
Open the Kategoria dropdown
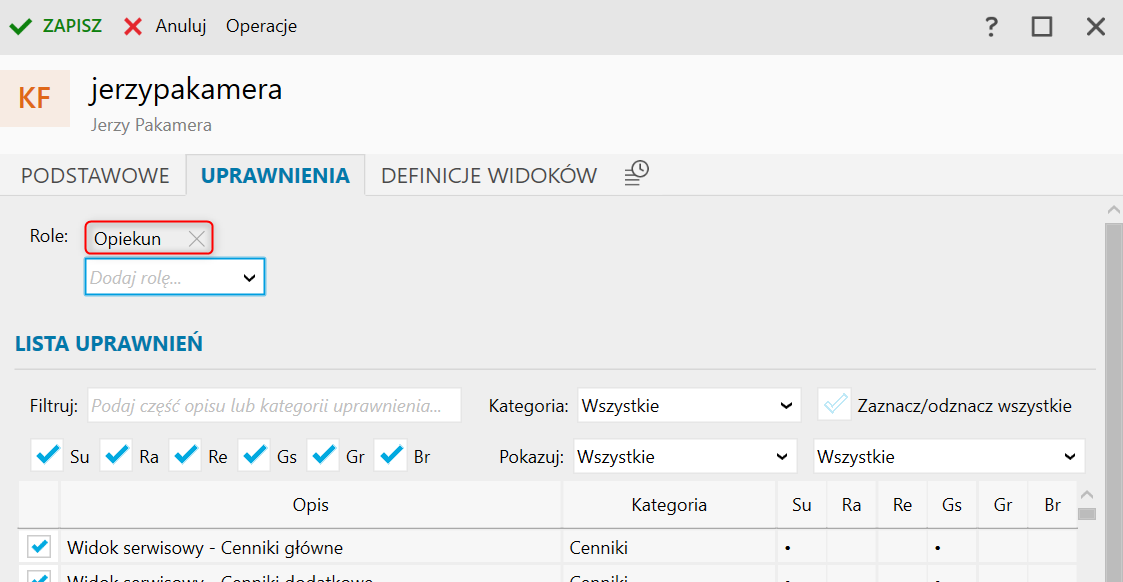pyautogui.click(x=689, y=406)
